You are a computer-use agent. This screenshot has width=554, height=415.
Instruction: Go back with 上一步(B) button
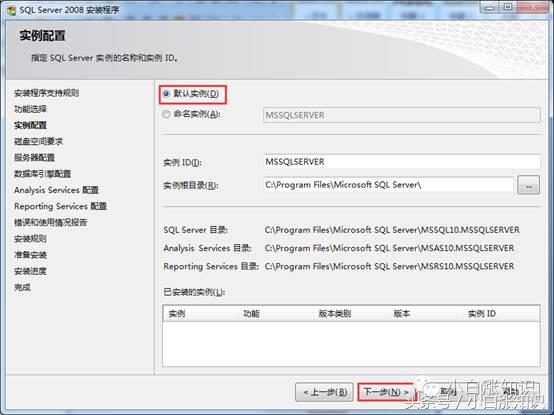click(324, 392)
